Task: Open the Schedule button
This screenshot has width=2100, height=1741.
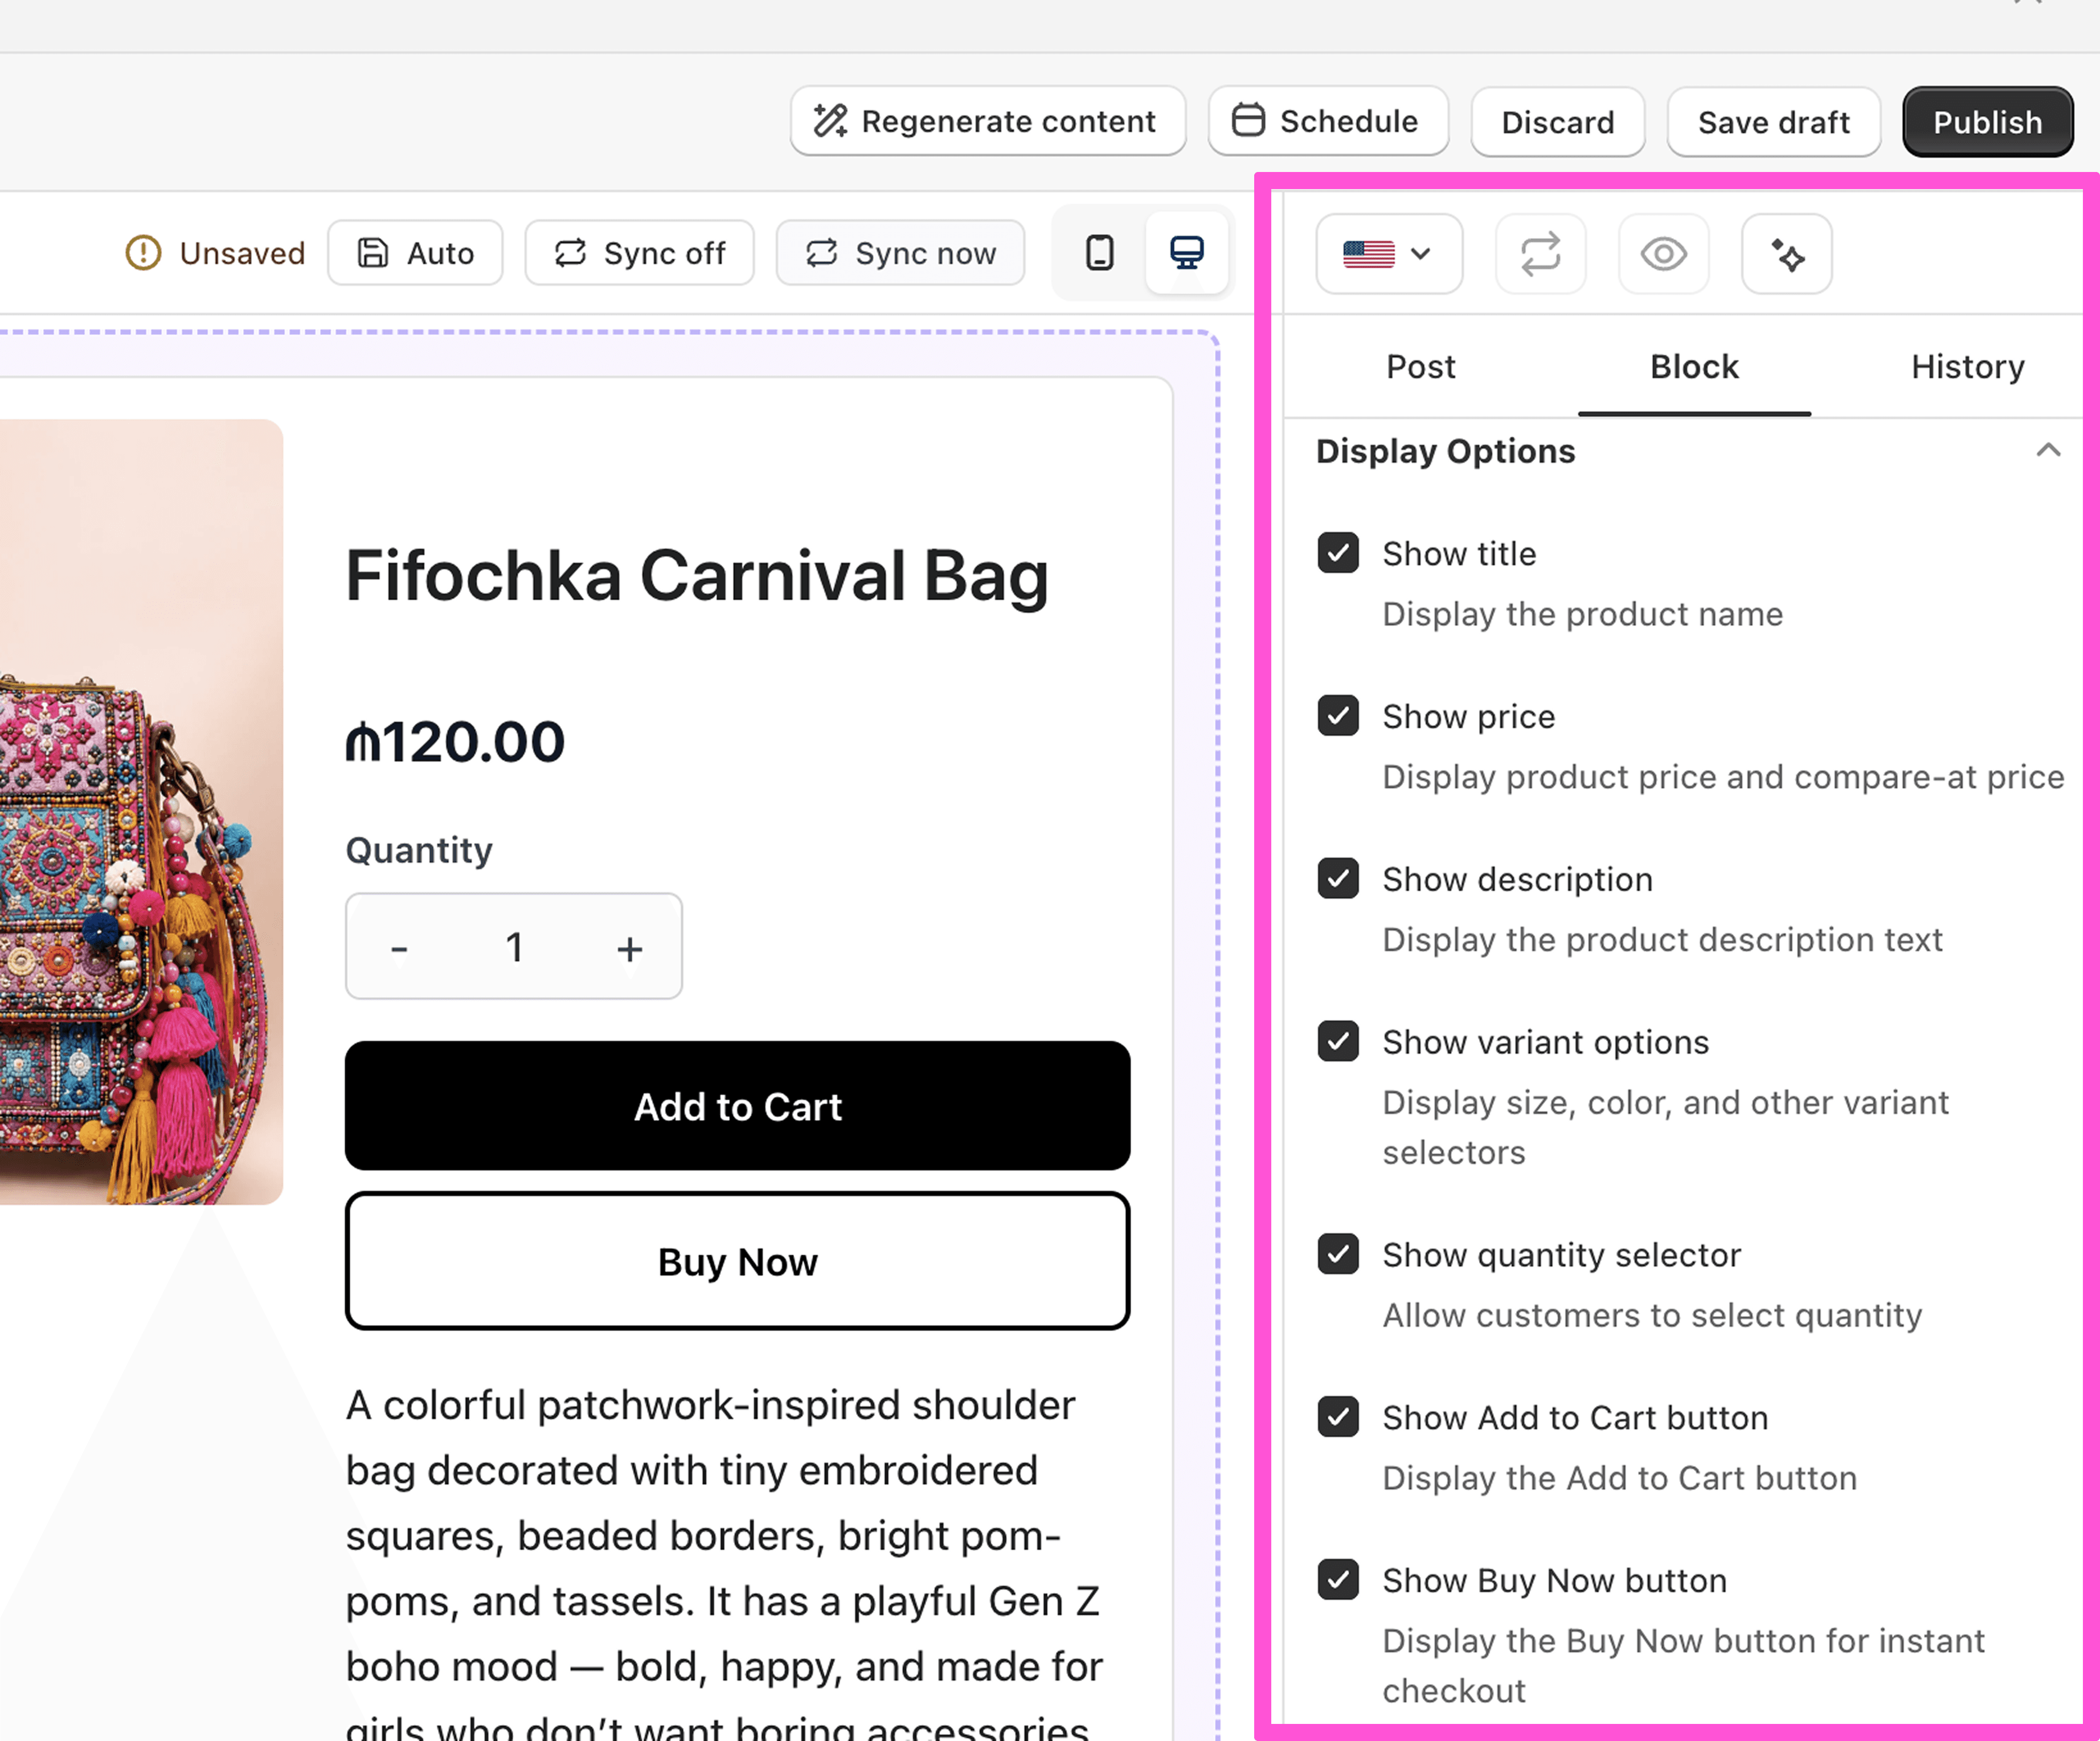Action: coord(1328,122)
